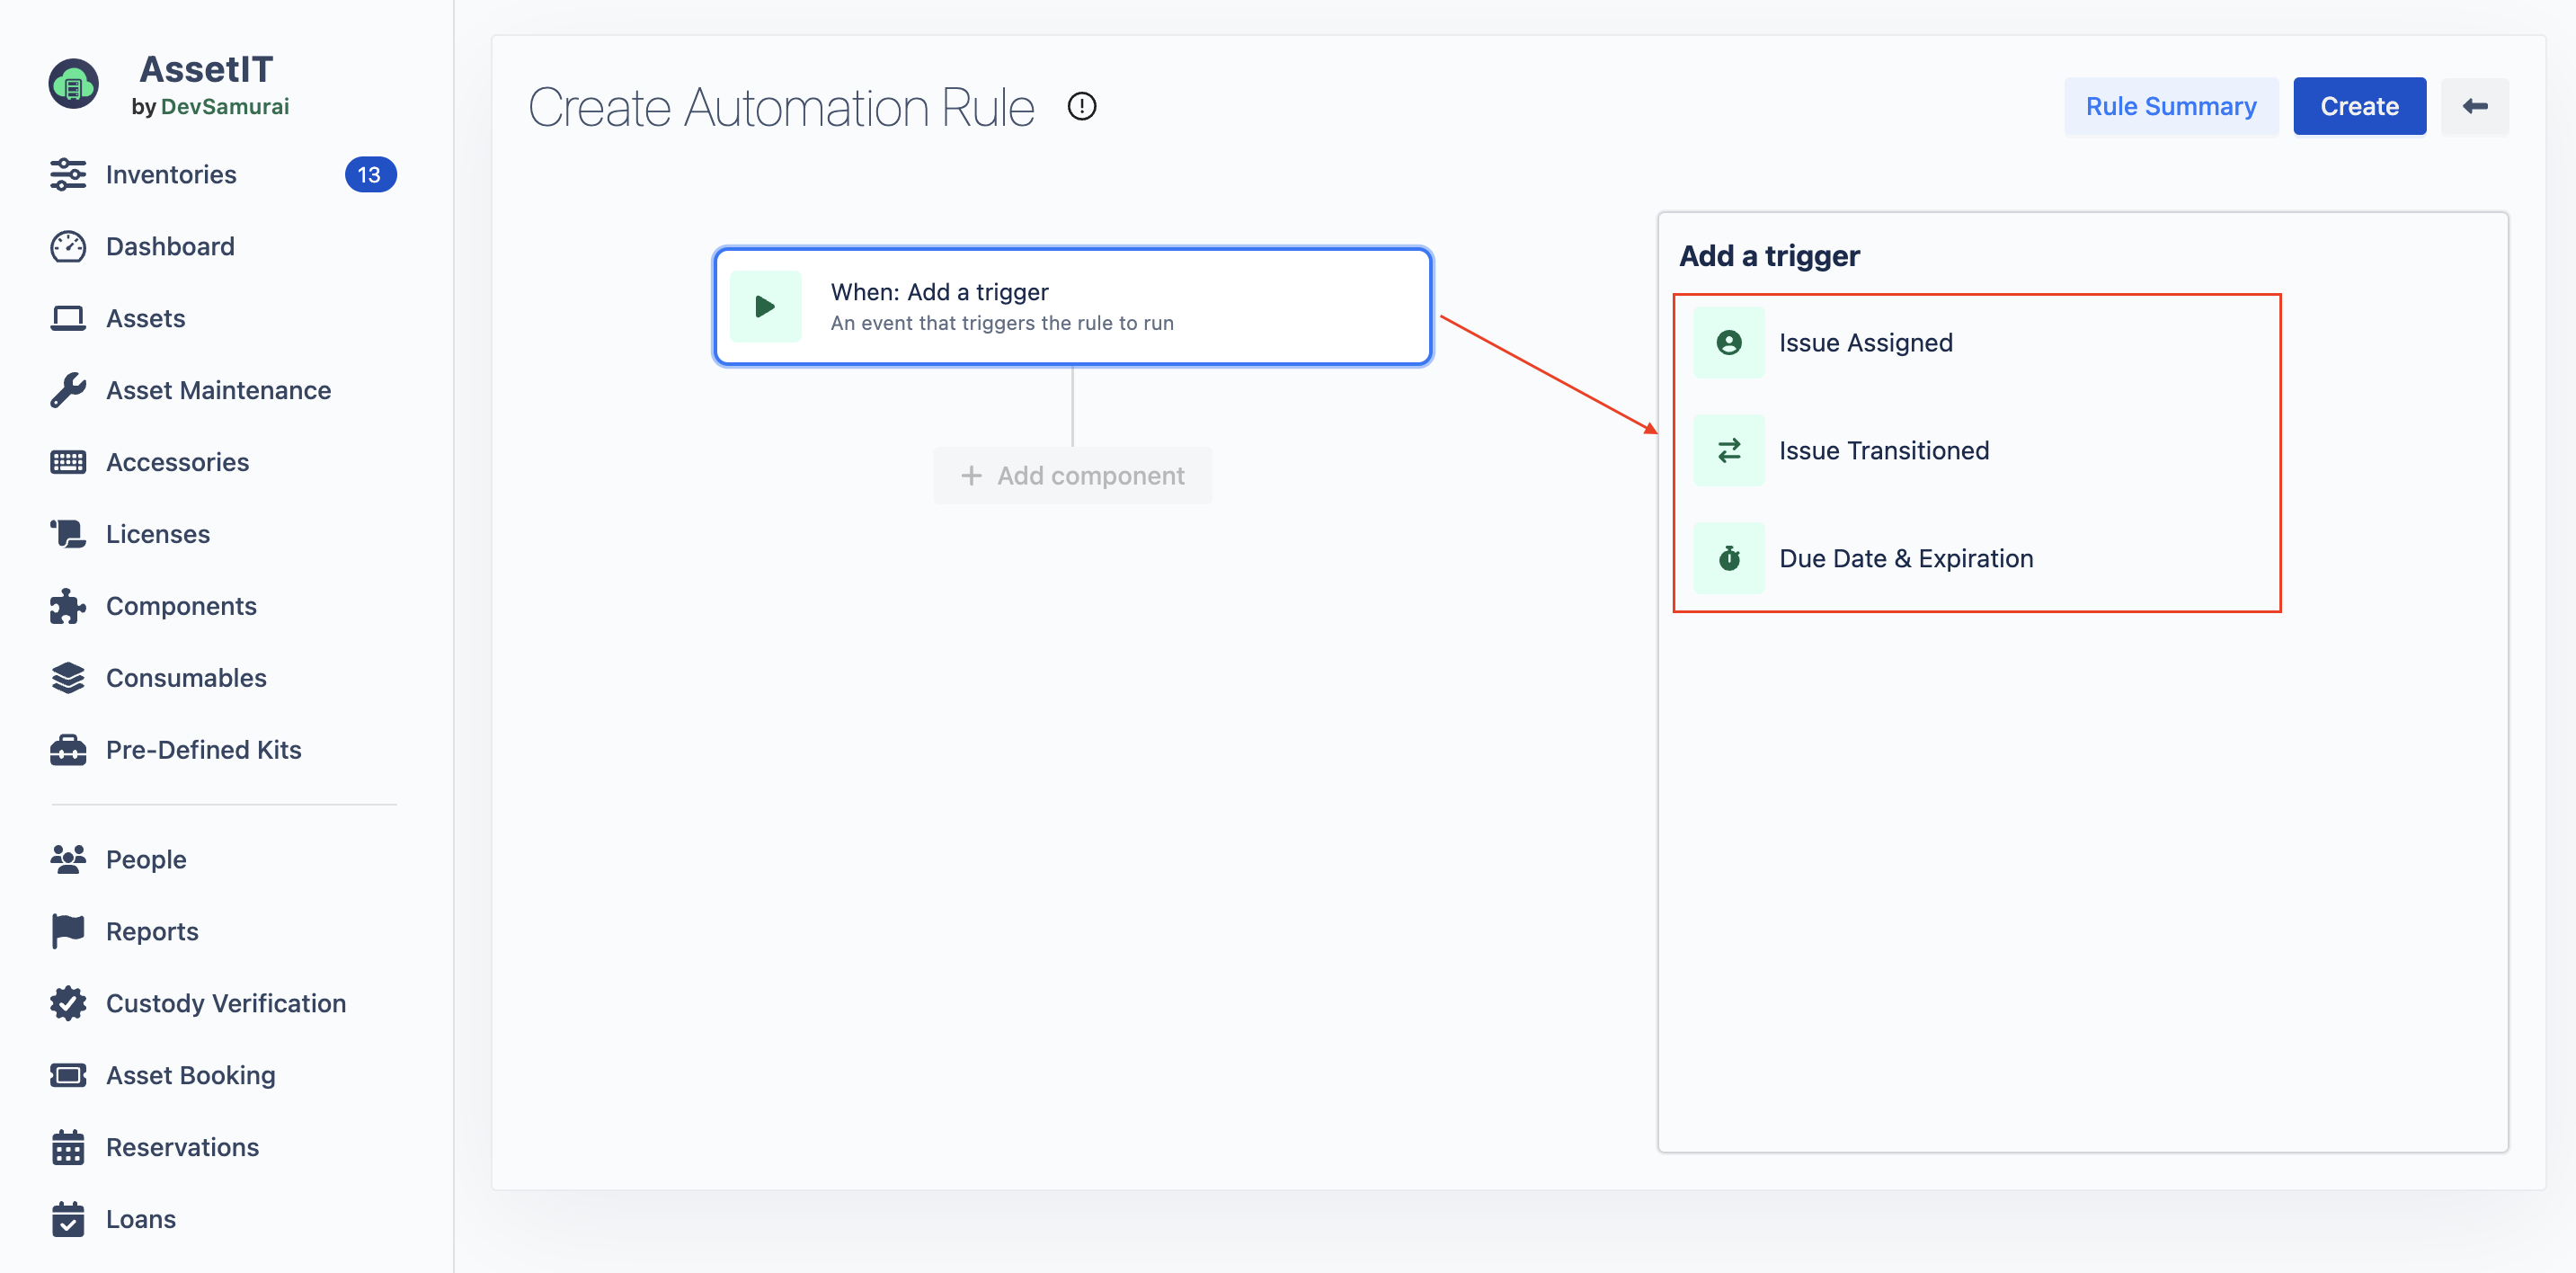Click the Components puzzle piece icon
The width and height of the screenshot is (2576, 1273).
pyautogui.click(x=68, y=606)
